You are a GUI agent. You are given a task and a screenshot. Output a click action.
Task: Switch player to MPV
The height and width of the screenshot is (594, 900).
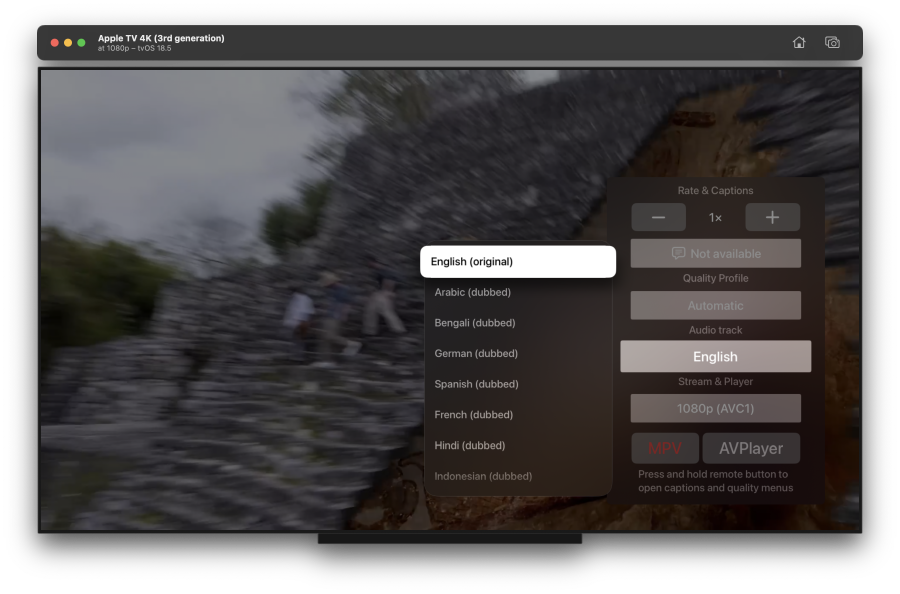point(664,448)
